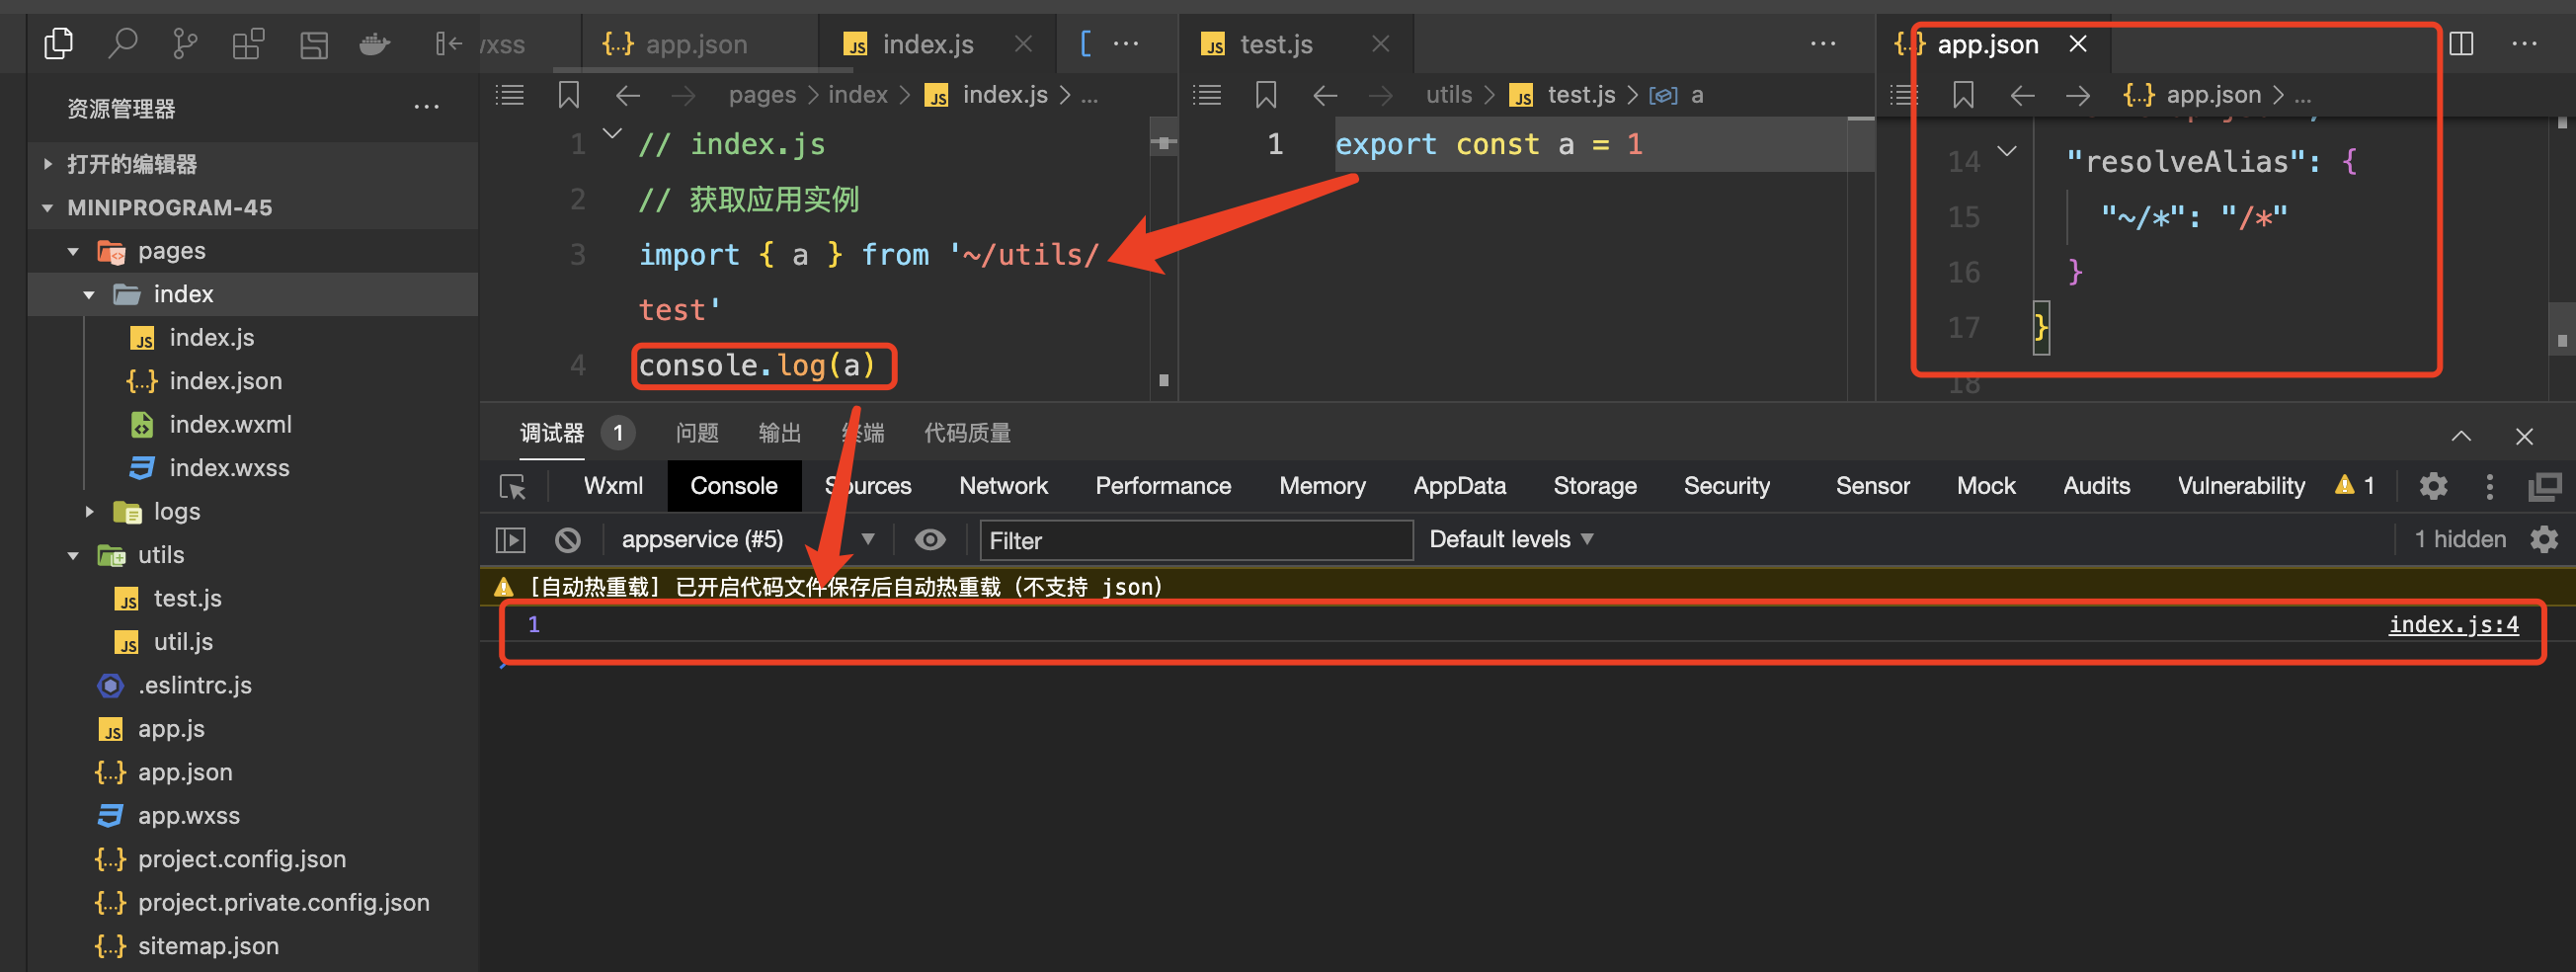Collapse the debugger panel with the chevron
2576x972 pixels.
tap(2461, 435)
